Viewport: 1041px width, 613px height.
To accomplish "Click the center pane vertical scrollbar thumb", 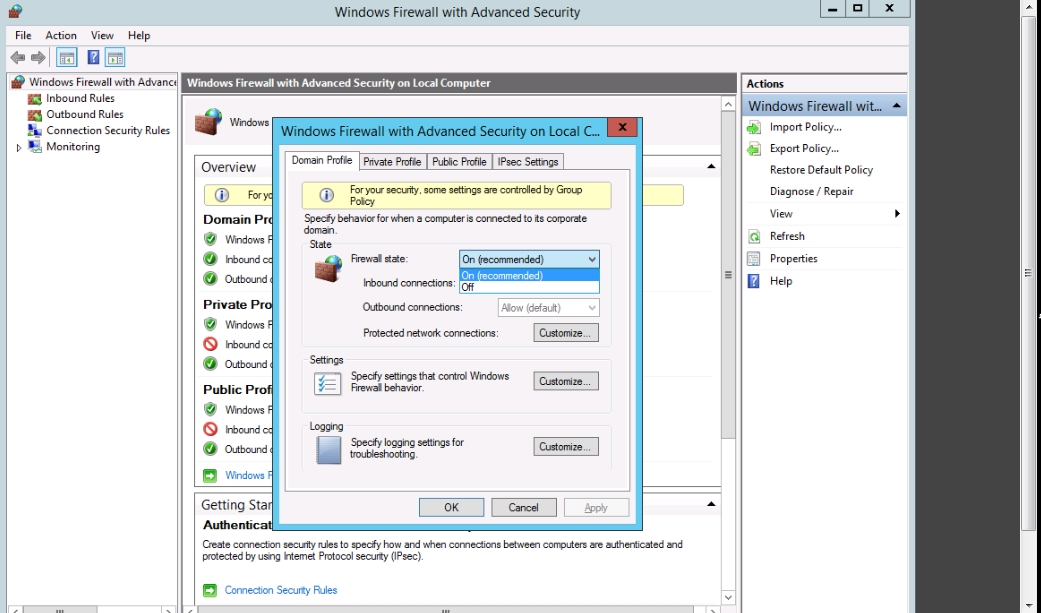I will [728, 275].
